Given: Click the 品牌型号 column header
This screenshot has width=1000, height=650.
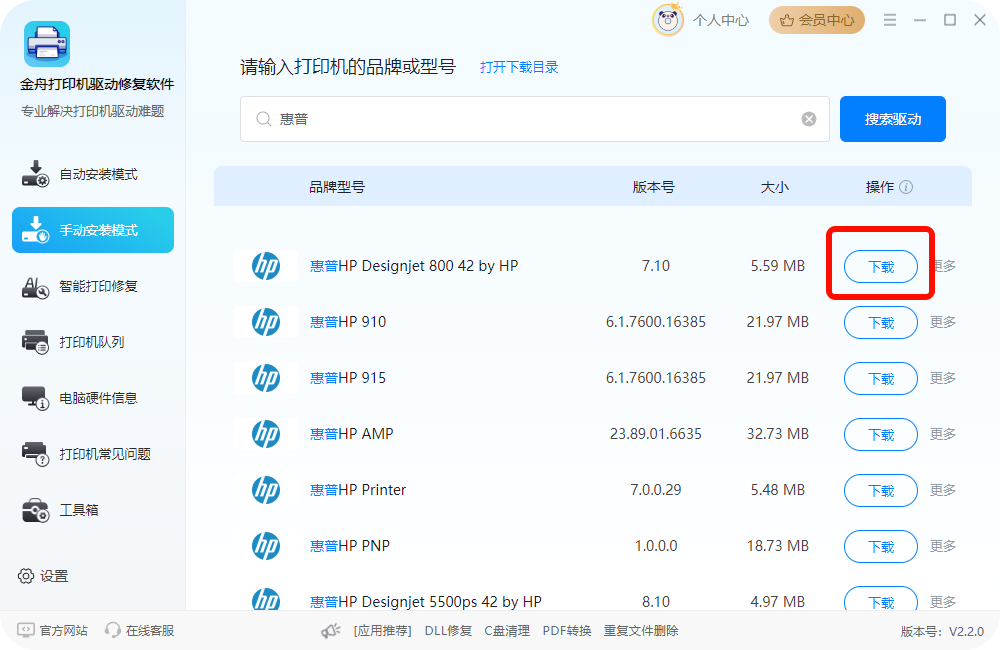Looking at the screenshot, I should (337, 187).
